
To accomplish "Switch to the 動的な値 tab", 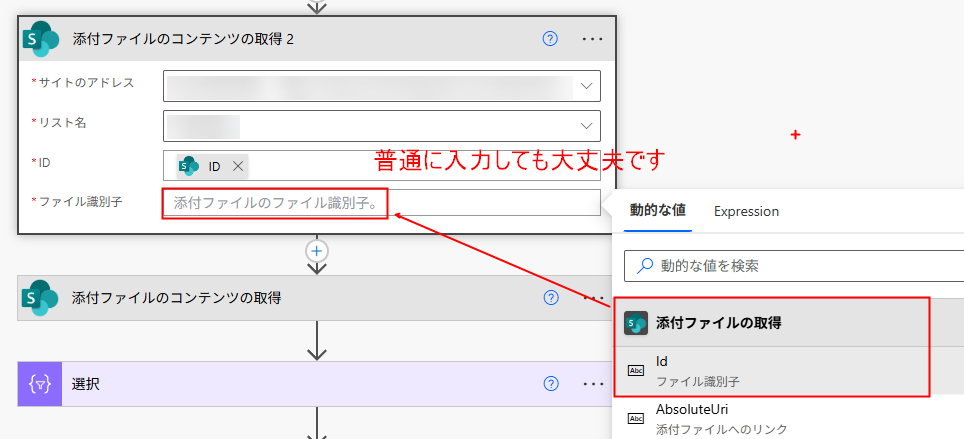I will point(658,211).
